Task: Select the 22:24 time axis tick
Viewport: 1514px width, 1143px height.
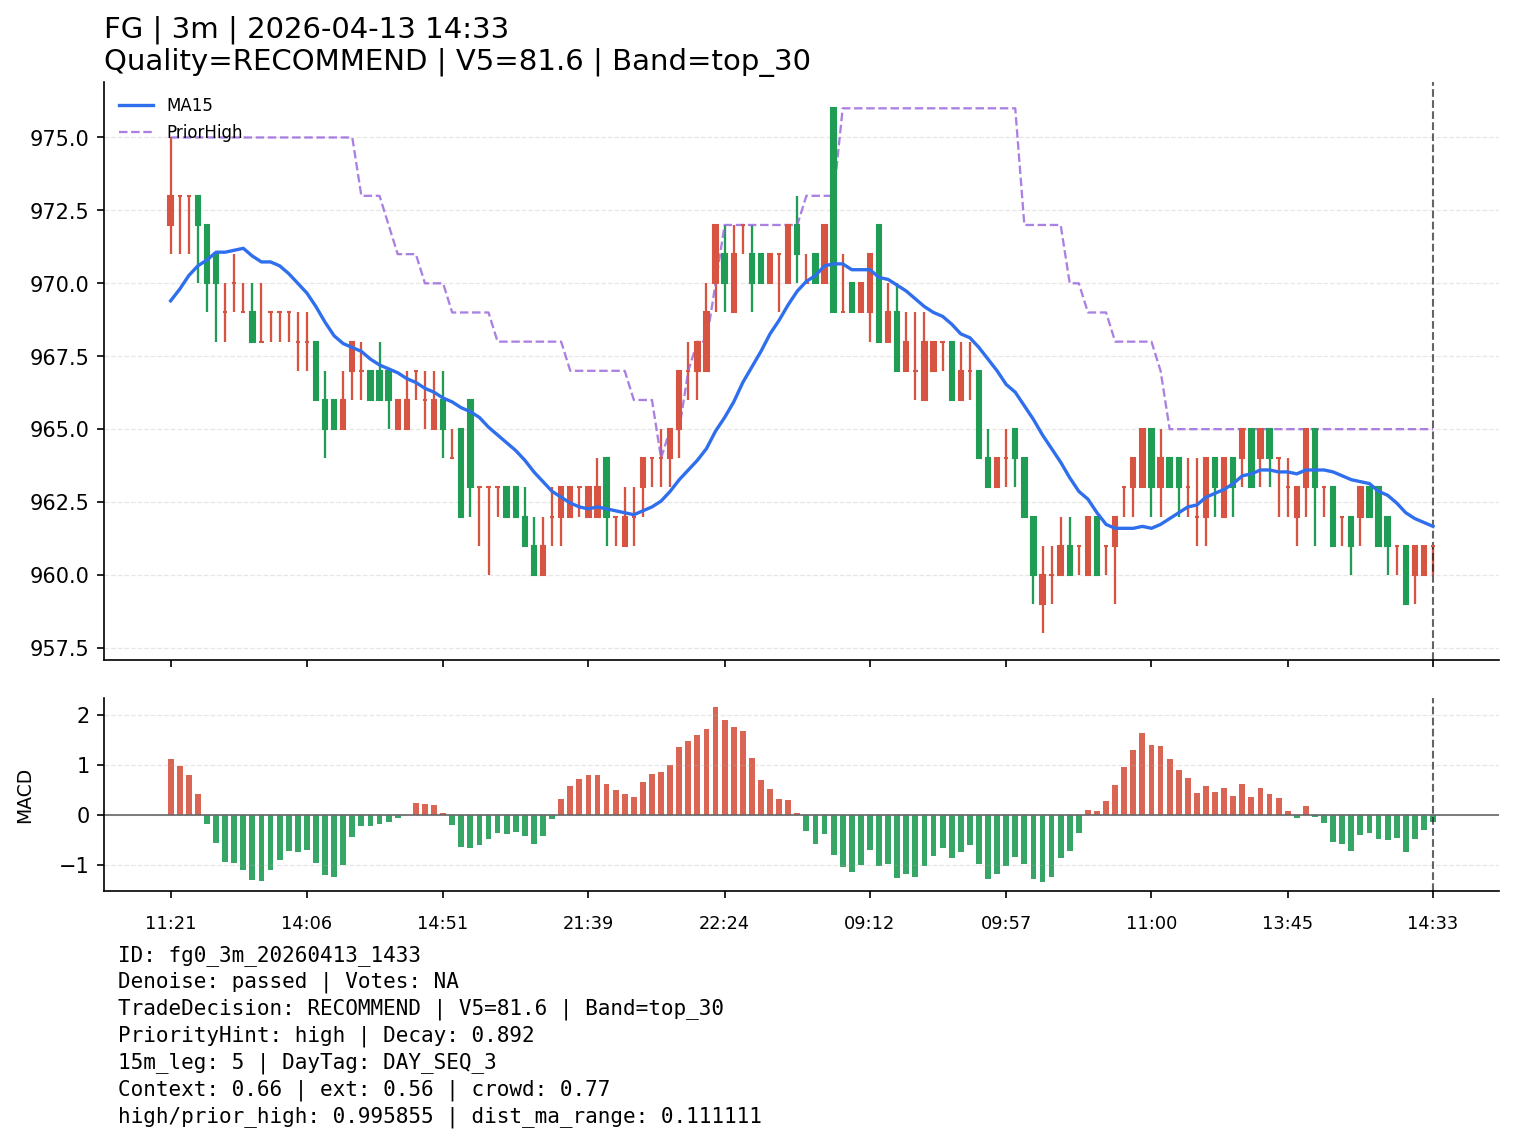Action: point(724,923)
